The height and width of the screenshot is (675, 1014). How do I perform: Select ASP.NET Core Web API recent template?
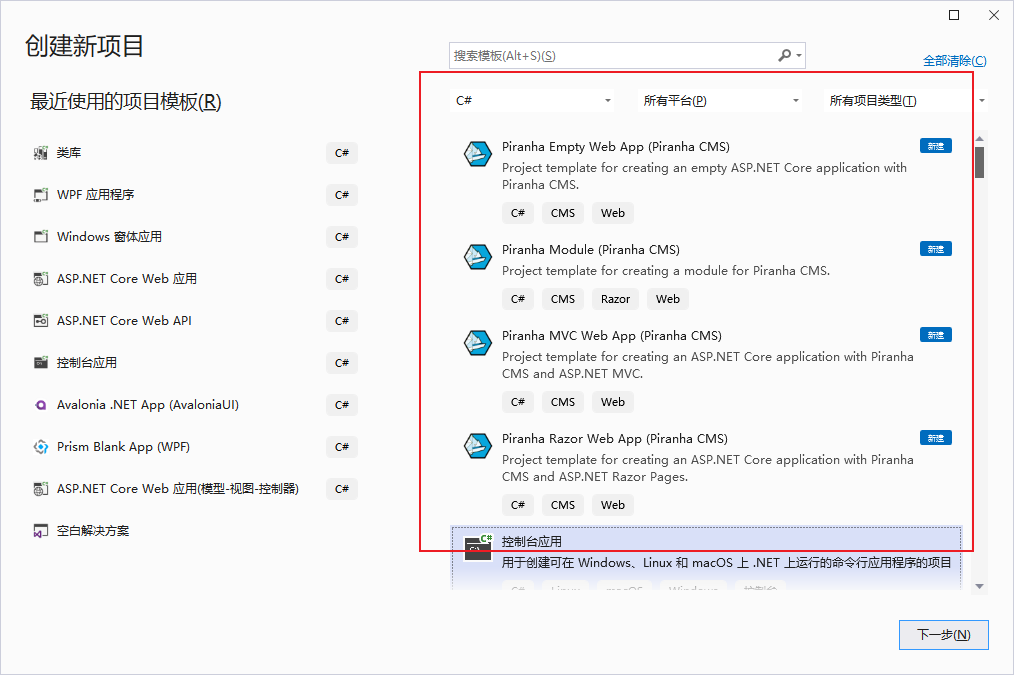(x=195, y=321)
